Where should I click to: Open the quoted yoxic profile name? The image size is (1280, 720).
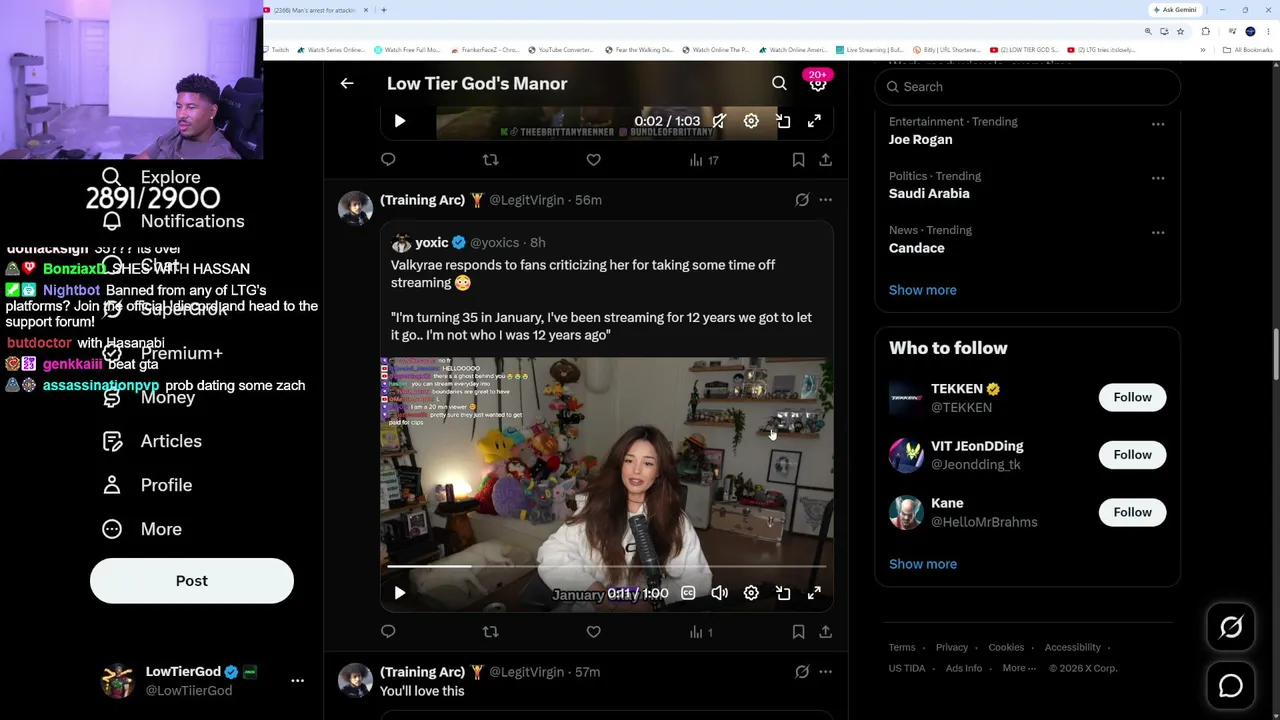[431, 242]
